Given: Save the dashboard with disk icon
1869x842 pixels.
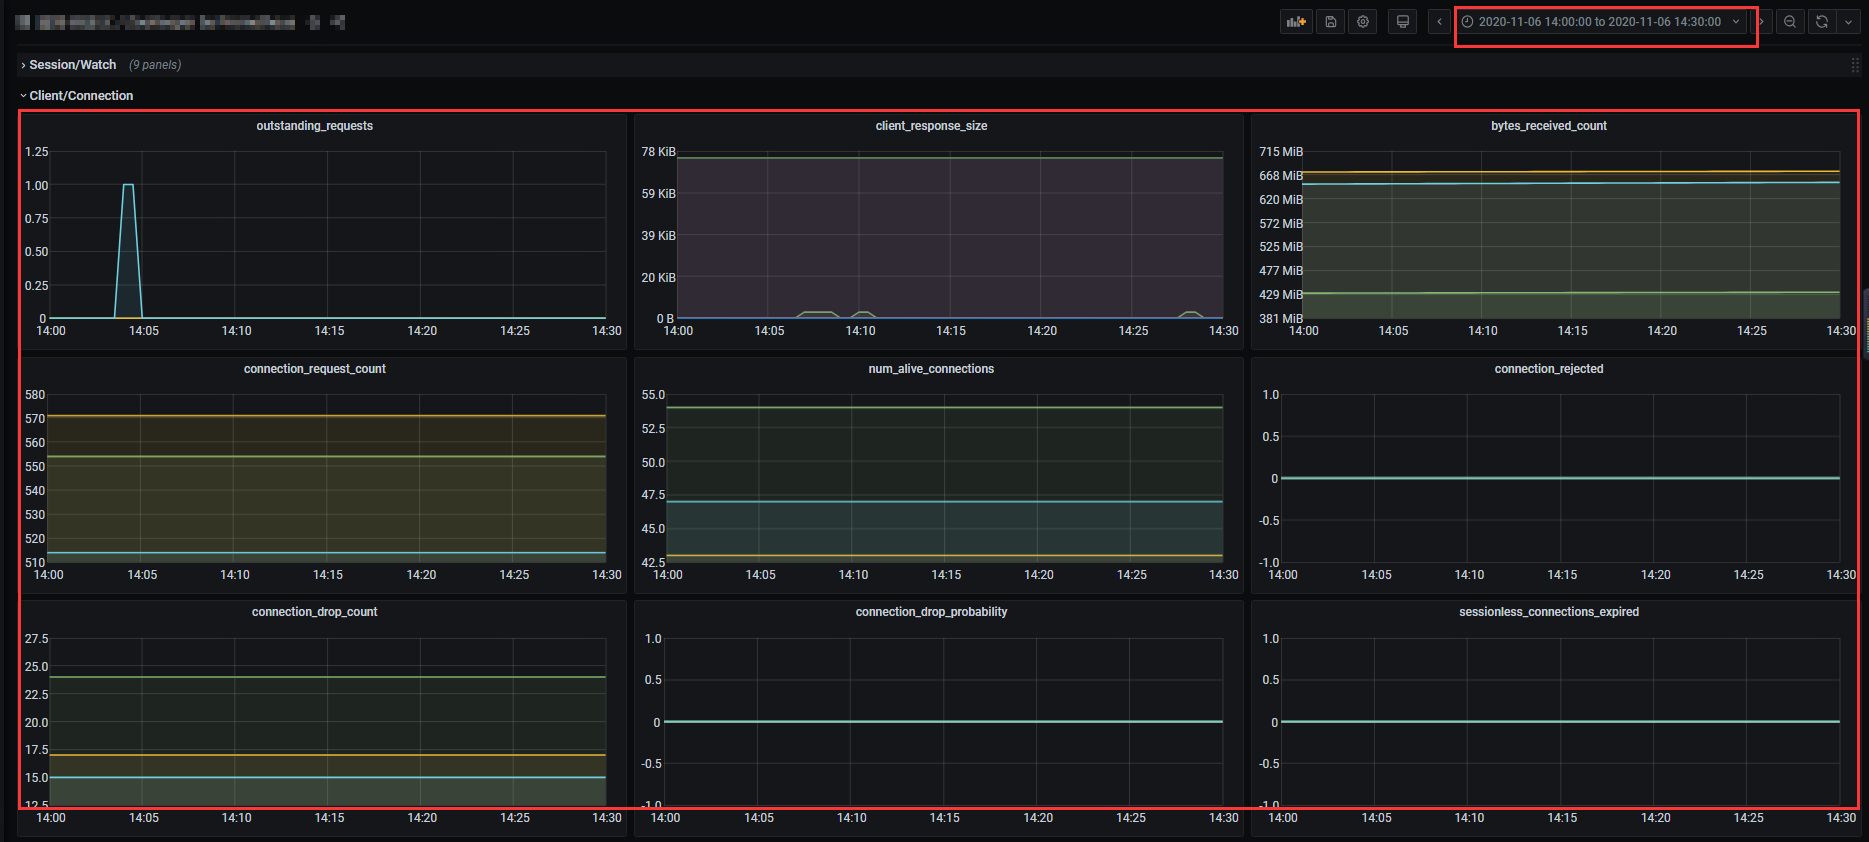Looking at the screenshot, I should 1331,22.
